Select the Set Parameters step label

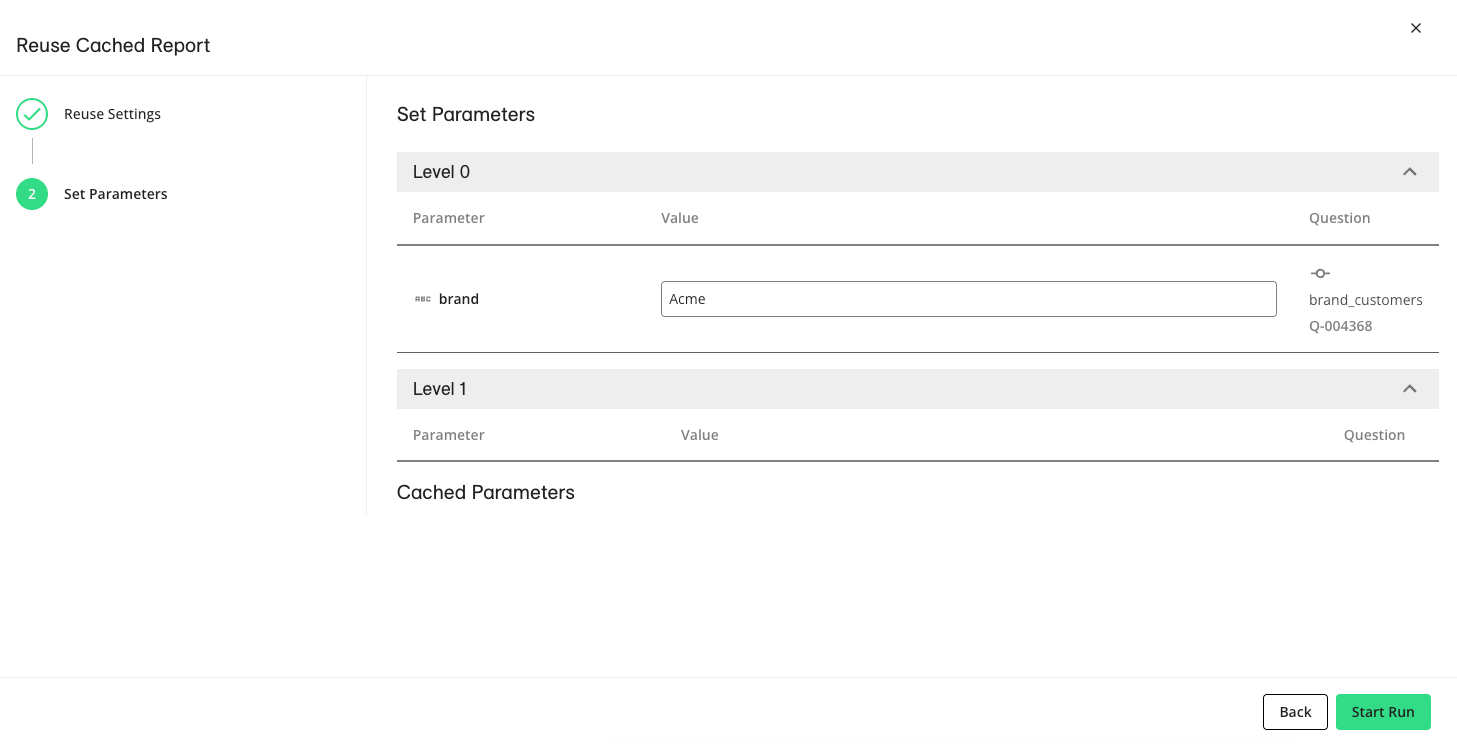[115, 194]
